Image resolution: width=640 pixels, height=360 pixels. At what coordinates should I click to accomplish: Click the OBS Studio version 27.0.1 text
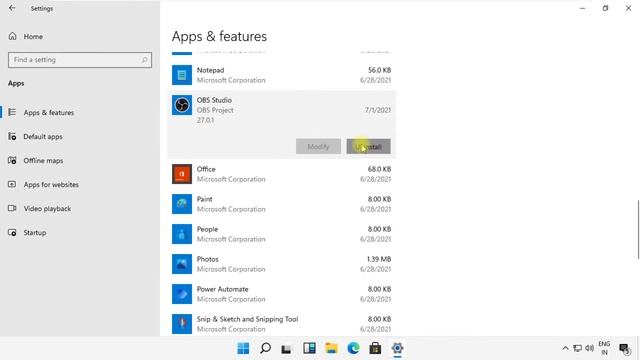point(205,120)
